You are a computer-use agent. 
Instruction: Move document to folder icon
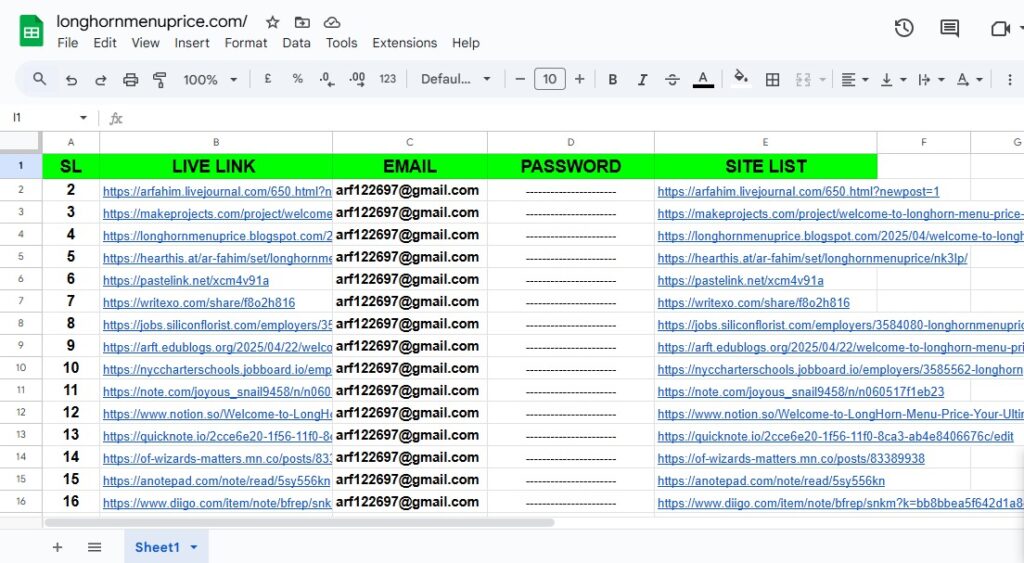click(x=302, y=22)
